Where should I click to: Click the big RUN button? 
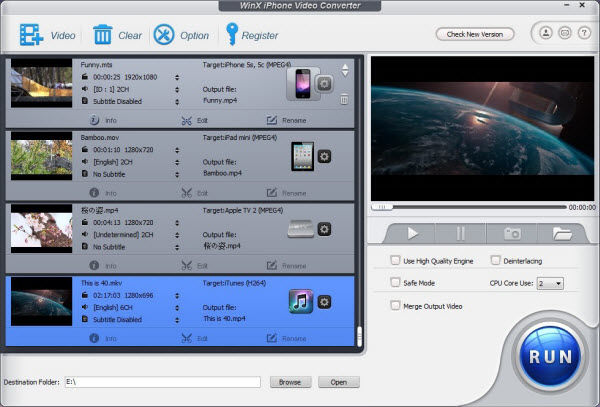point(550,357)
